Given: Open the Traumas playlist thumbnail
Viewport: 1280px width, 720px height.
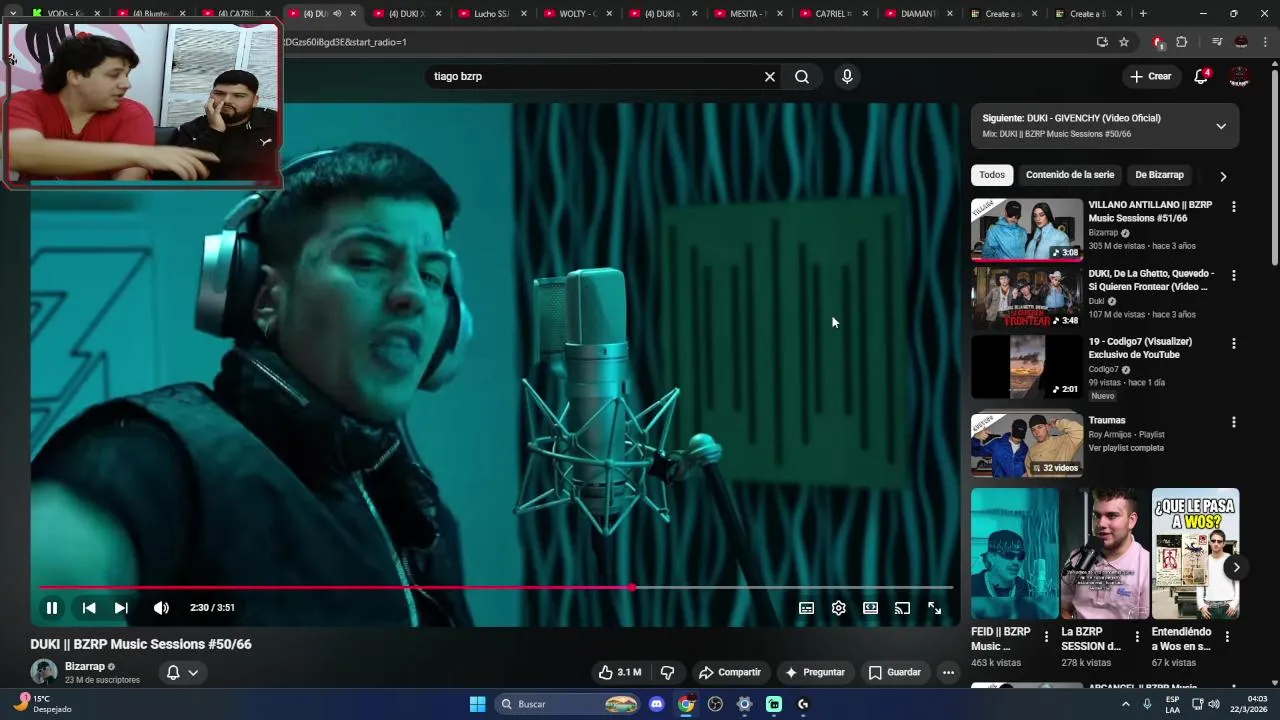Looking at the screenshot, I should (x=1027, y=445).
